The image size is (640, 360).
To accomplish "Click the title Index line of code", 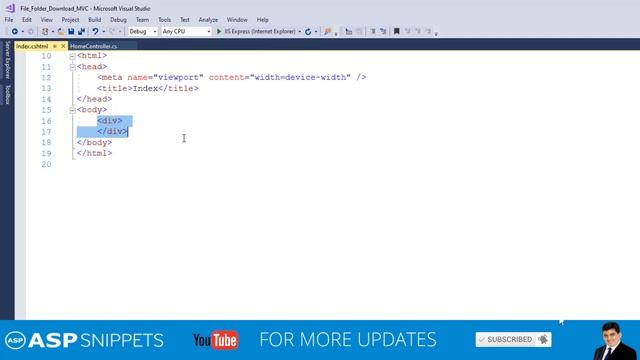I will (148, 89).
